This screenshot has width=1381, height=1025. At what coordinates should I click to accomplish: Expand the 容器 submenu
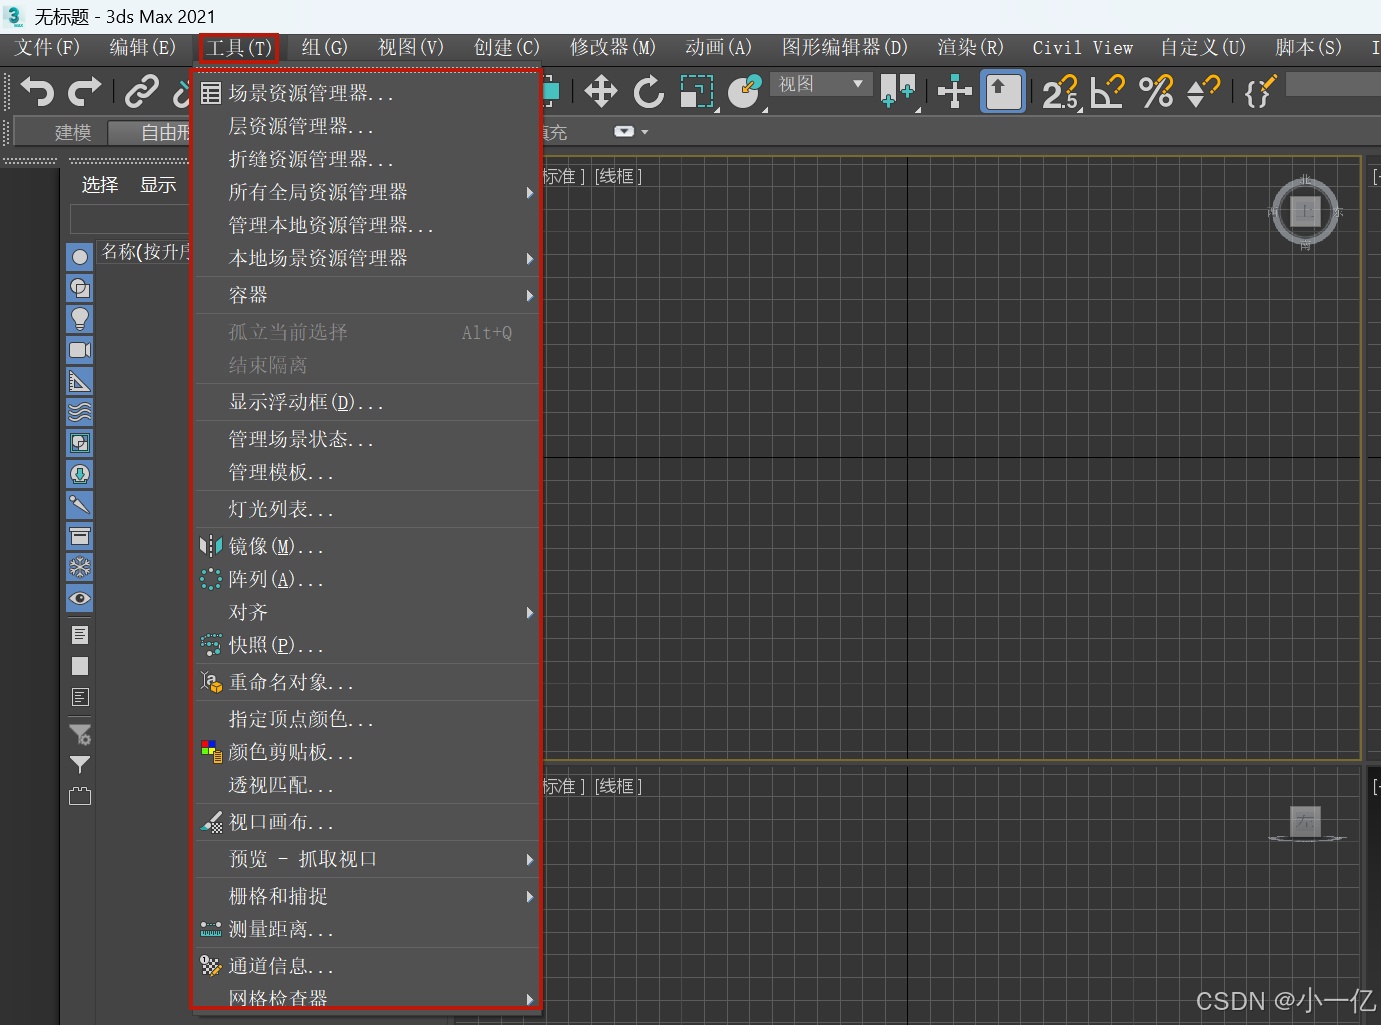click(367, 295)
